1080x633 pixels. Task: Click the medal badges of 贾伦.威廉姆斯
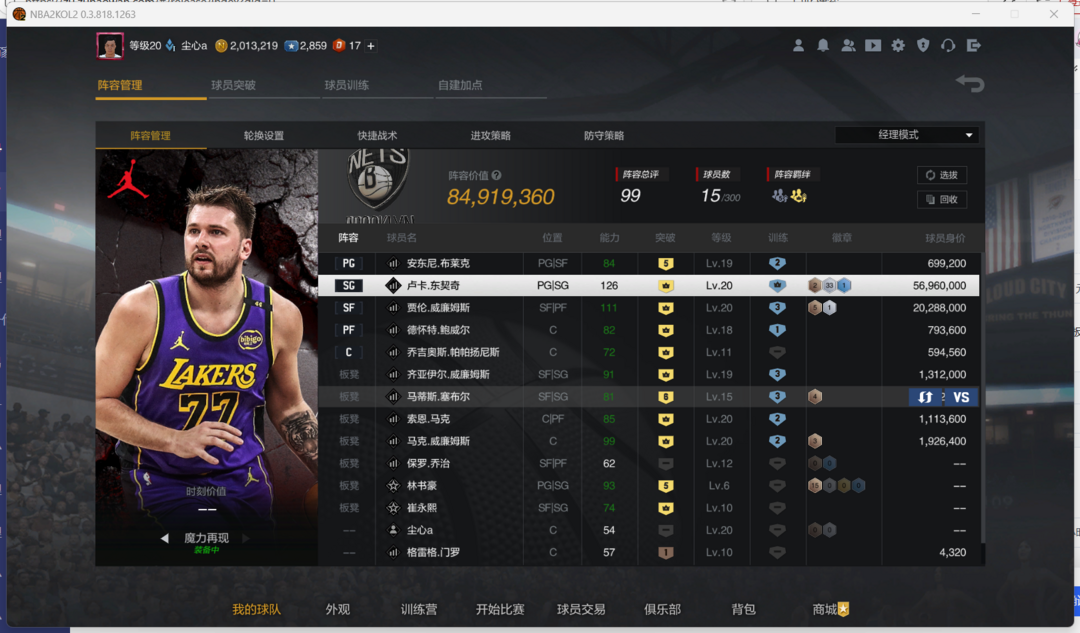point(822,308)
